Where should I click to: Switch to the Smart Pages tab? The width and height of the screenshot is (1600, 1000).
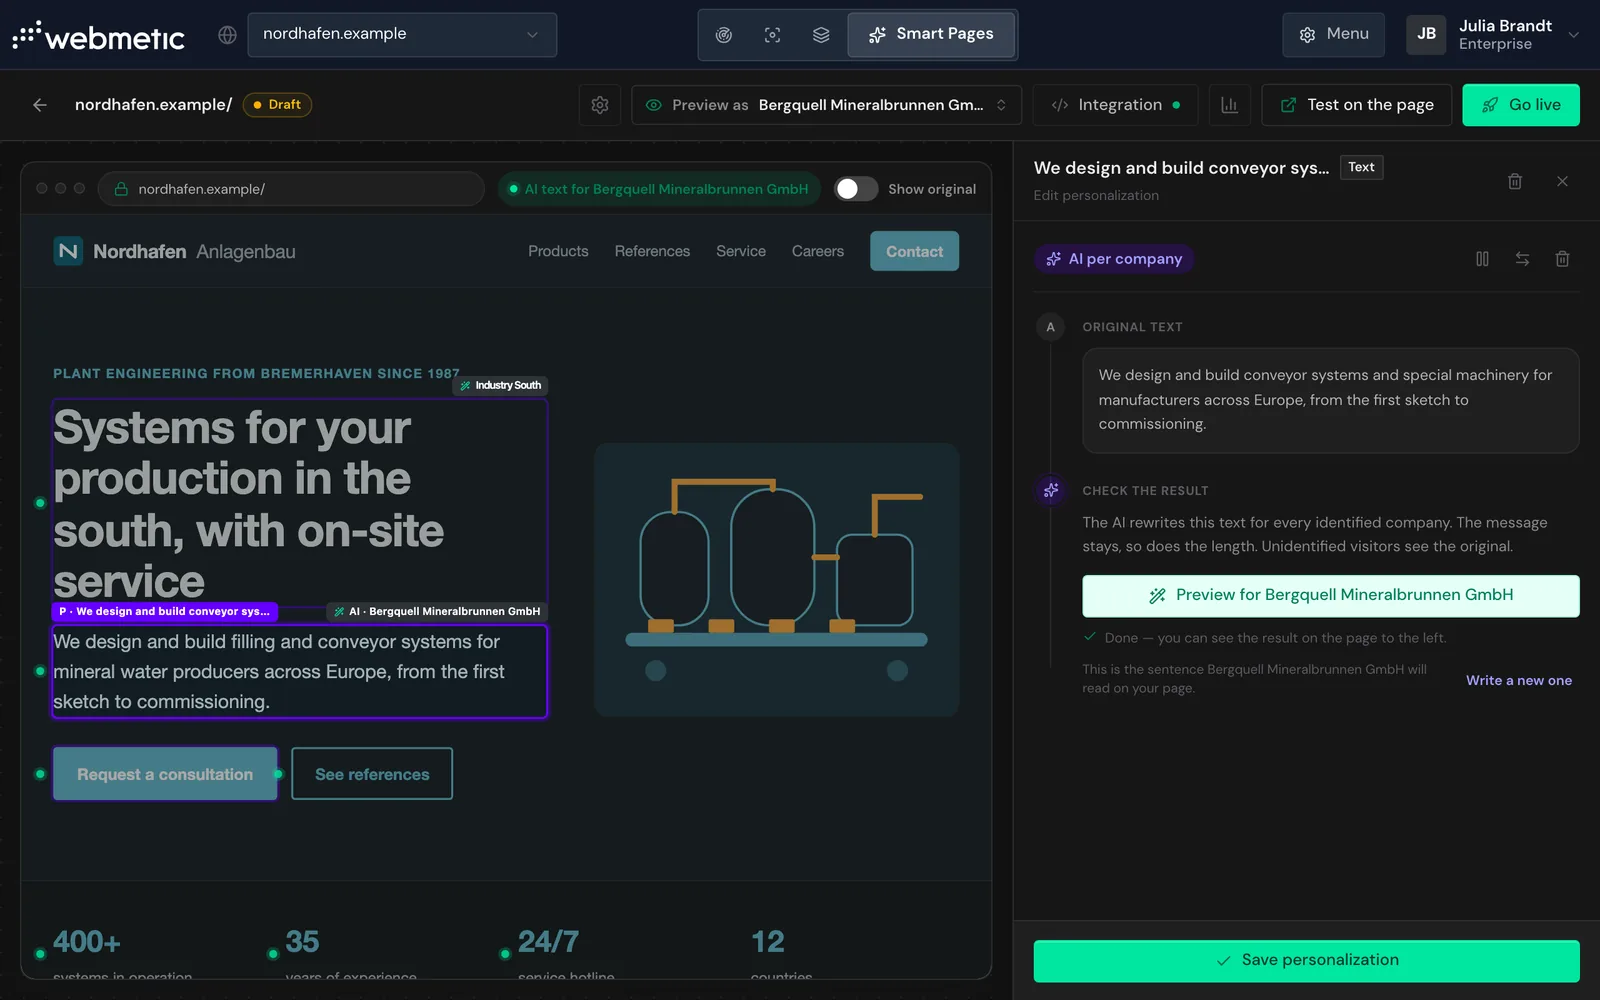[931, 35]
